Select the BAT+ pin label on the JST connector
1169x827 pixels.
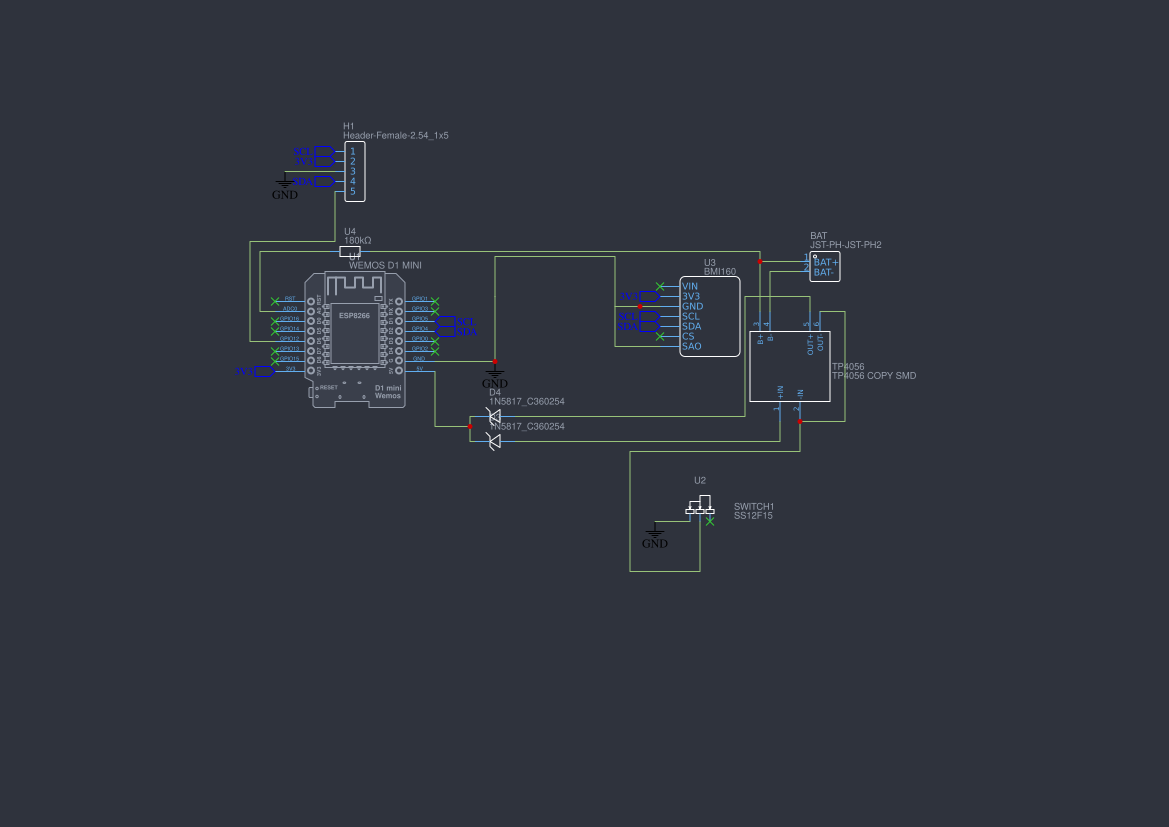pyautogui.click(x=826, y=263)
